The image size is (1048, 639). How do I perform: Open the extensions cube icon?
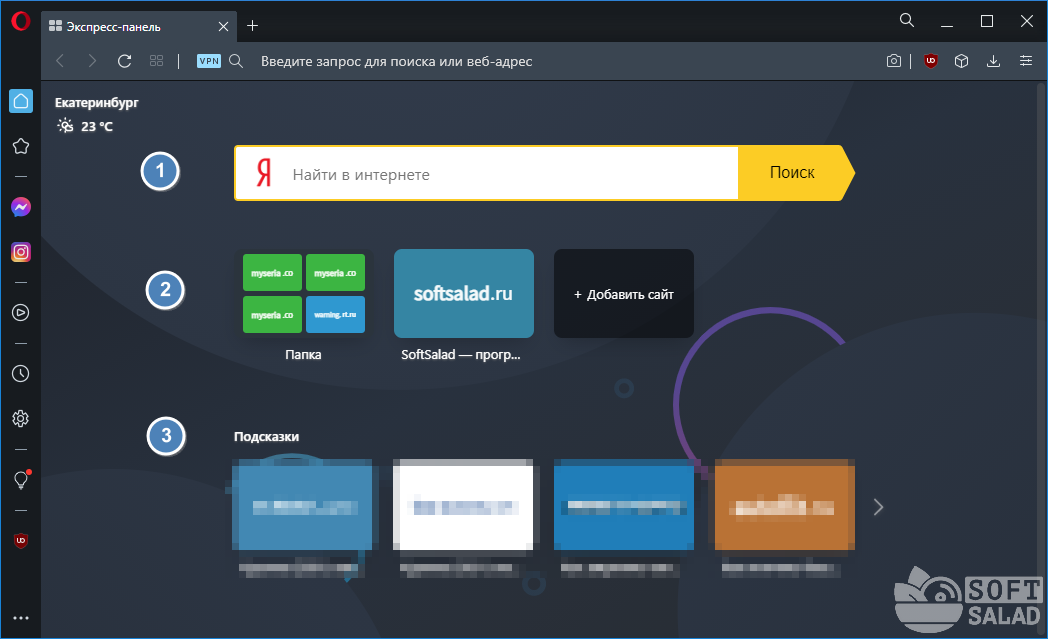coord(961,61)
